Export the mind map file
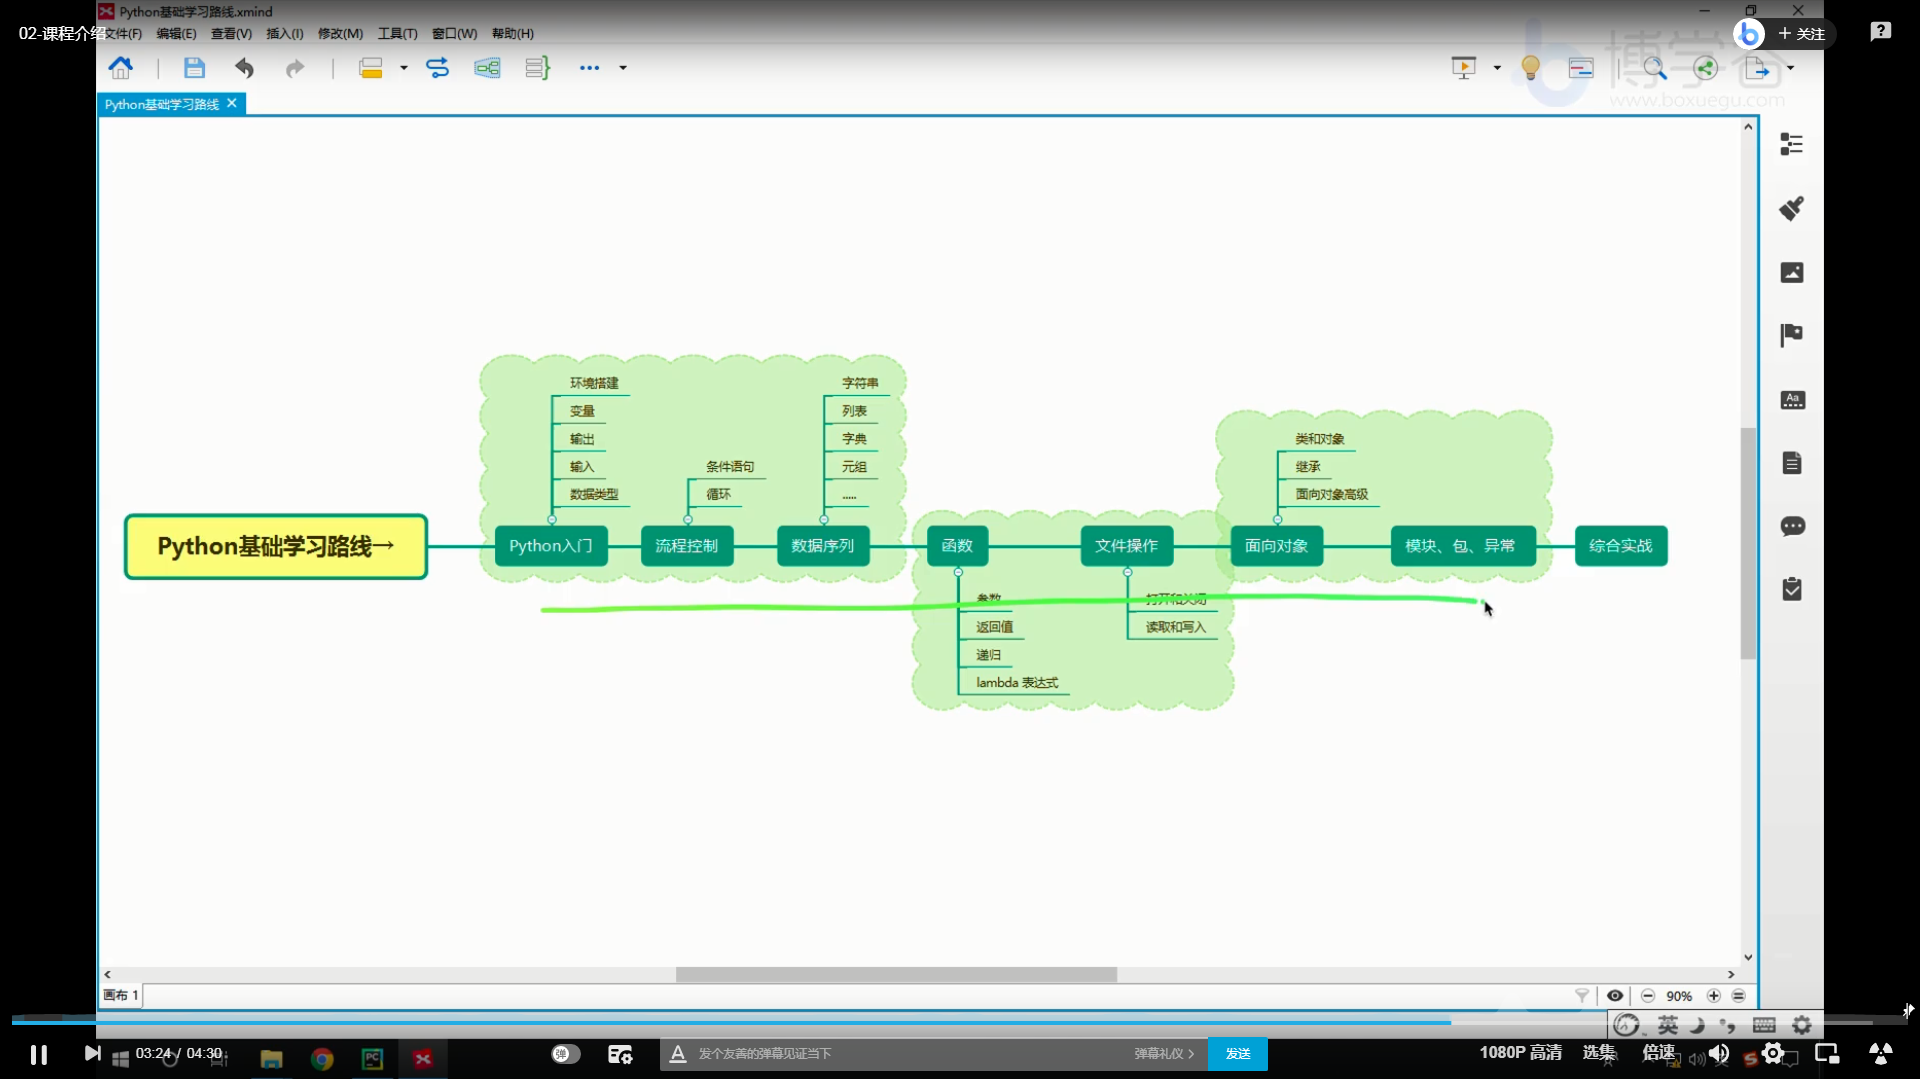Screen dimensions: 1920x1079 pyautogui.click(x=1757, y=68)
